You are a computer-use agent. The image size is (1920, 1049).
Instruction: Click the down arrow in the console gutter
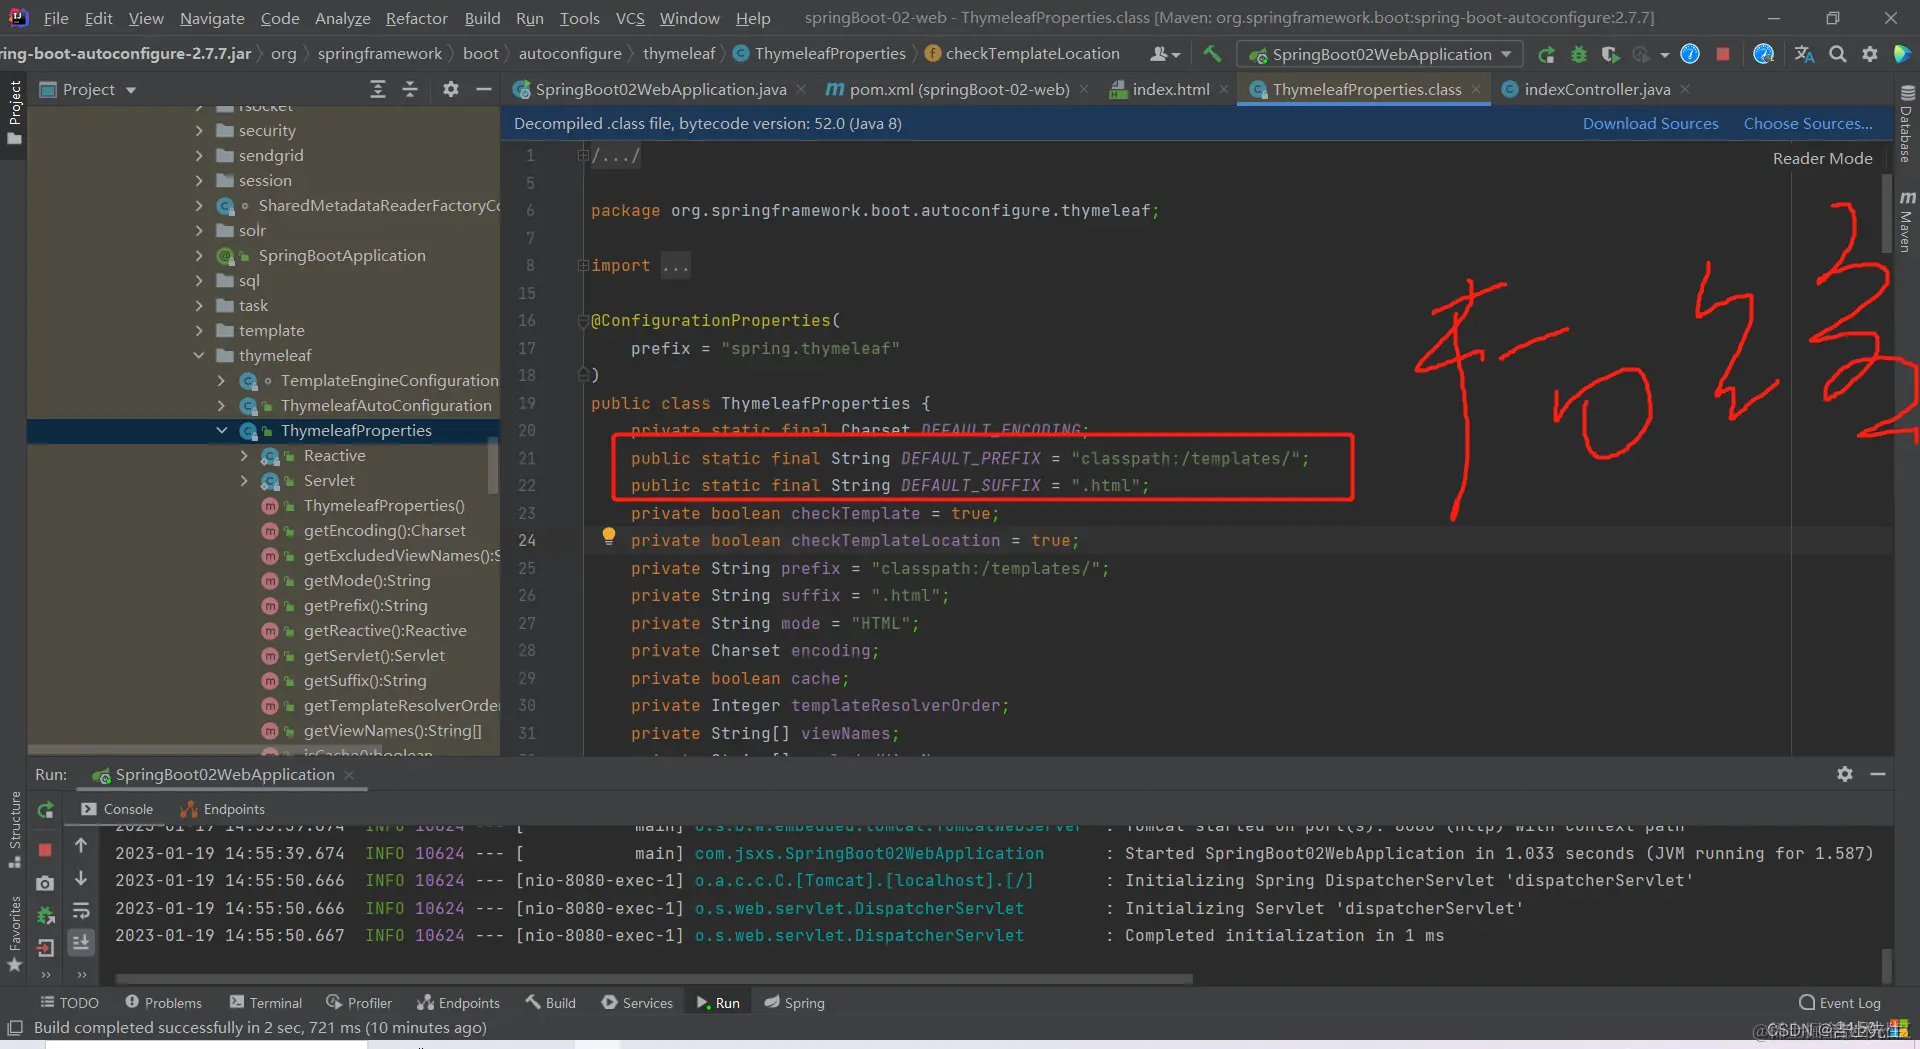coord(81,878)
